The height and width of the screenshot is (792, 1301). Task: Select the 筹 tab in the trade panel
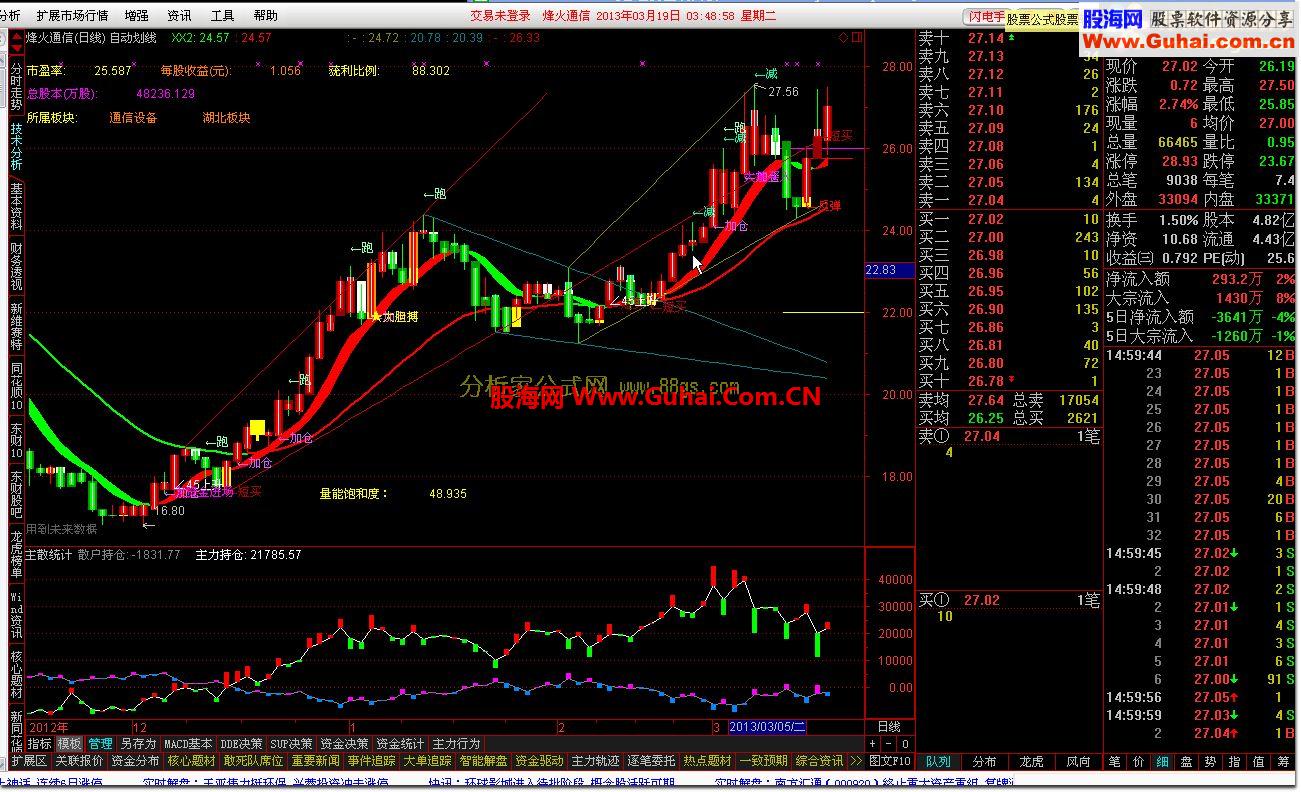tap(1283, 761)
